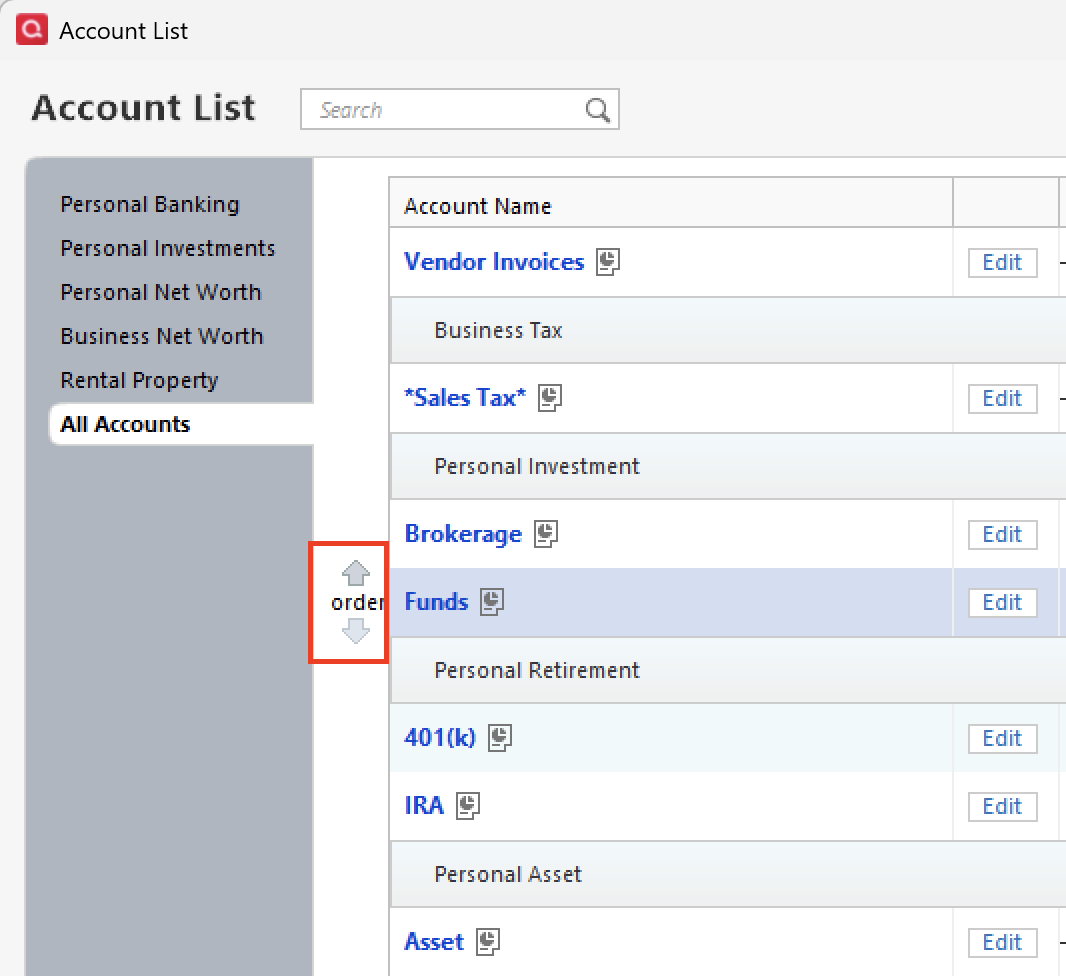Click Edit next to Brokerage
Viewport: 1066px width, 976px height.
point(1002,534)
